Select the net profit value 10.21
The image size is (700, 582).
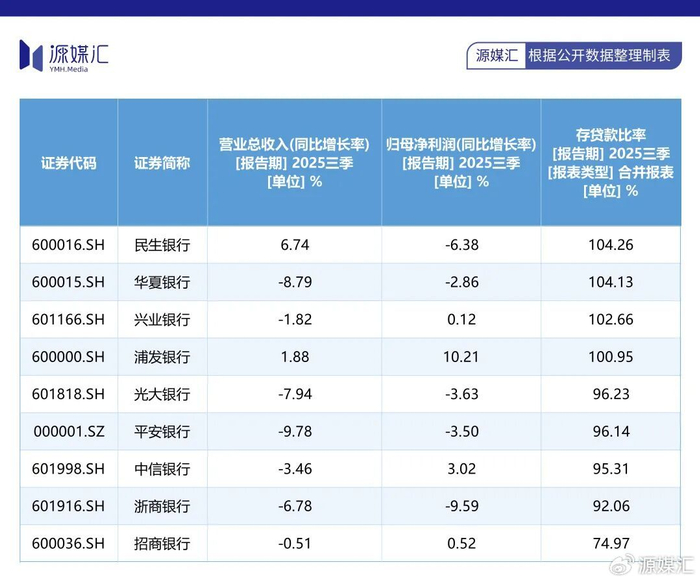pyautogui.click(x=461, y=357)
